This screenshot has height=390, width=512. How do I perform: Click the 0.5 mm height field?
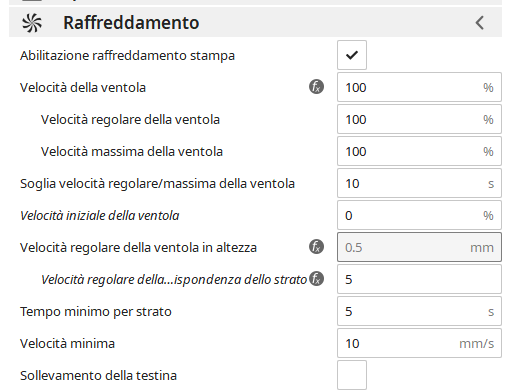(x=419, y=247)
